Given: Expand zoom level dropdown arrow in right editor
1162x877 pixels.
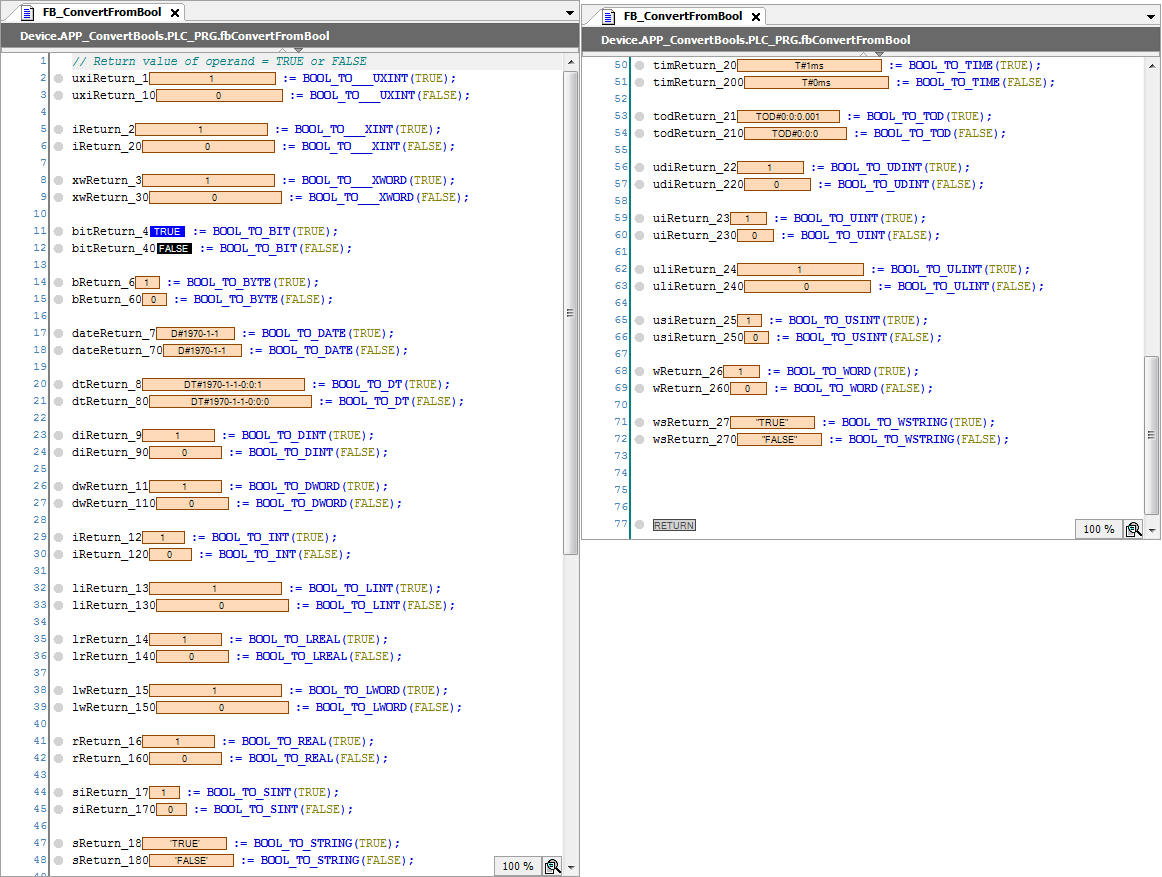Looking at the screenshot, I should [x=1153, y=530].
